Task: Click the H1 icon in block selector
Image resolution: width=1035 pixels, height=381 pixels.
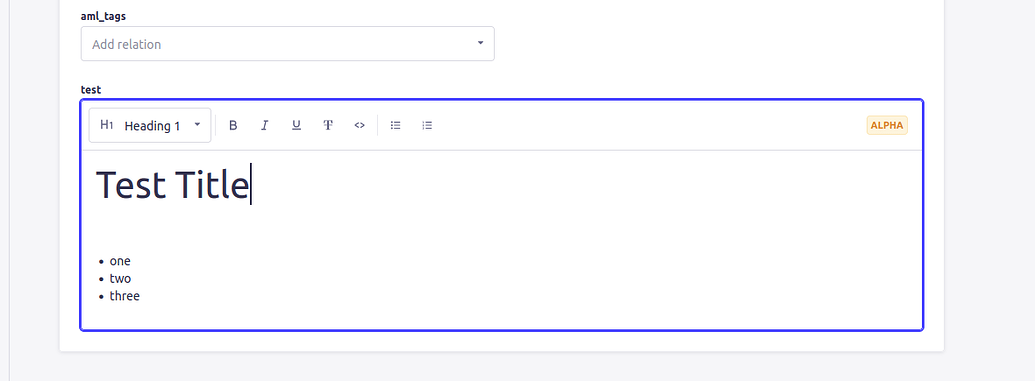Action: pyautogui.click(x=107, y=125)
